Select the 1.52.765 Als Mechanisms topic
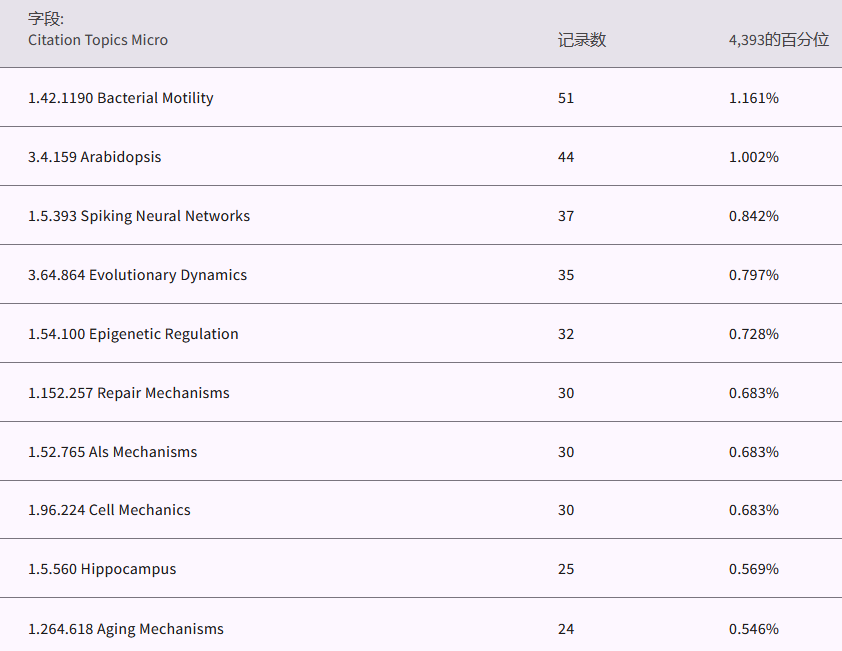842x651 pixels. (112, 452)
